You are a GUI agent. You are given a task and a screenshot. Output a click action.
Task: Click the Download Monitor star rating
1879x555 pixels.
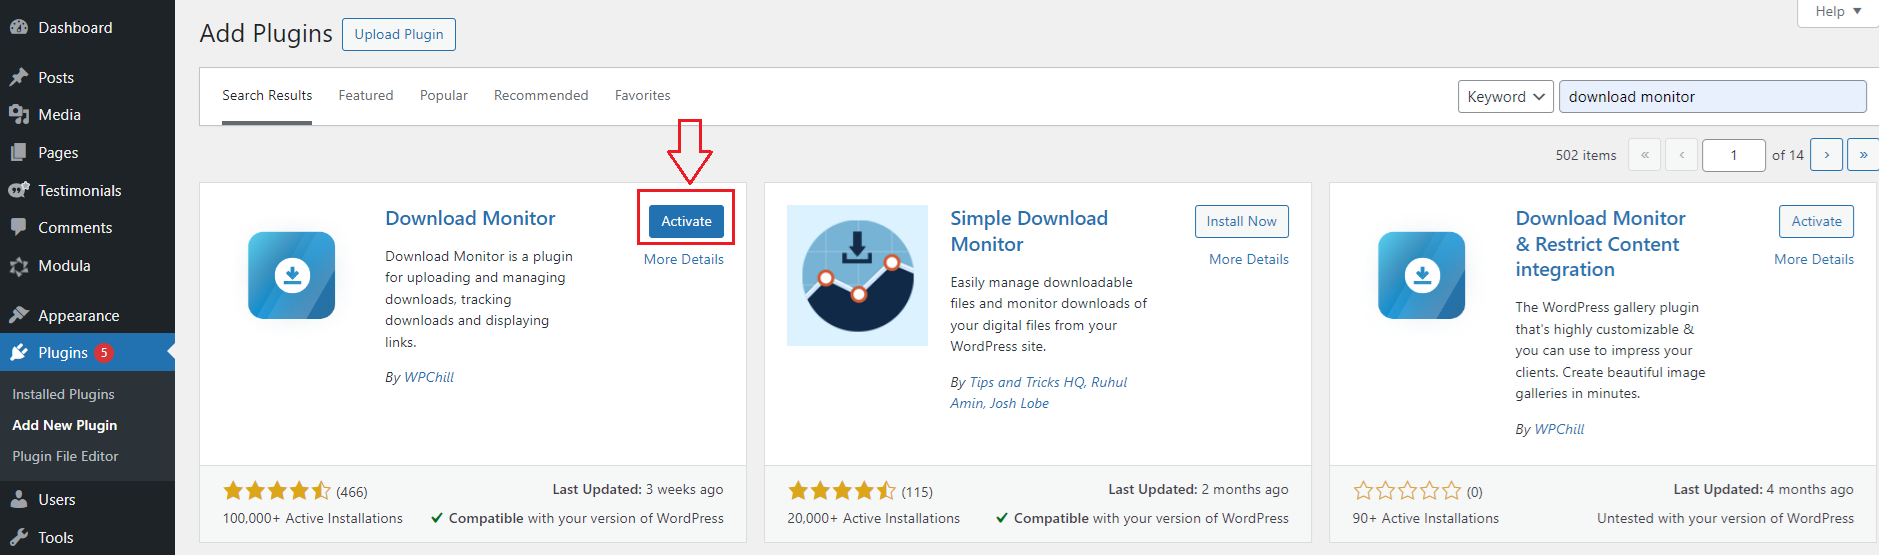[x=277, y=491]
